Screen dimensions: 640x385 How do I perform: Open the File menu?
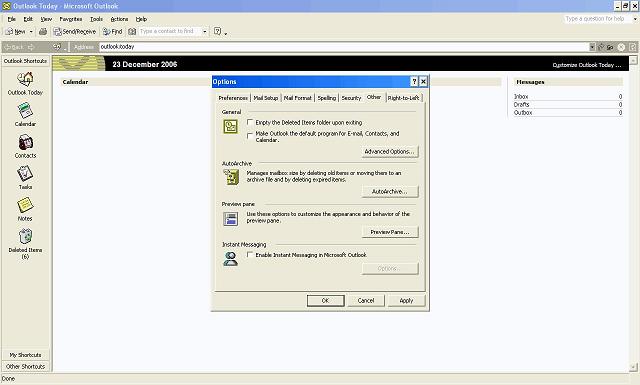[x=11, y=19]
